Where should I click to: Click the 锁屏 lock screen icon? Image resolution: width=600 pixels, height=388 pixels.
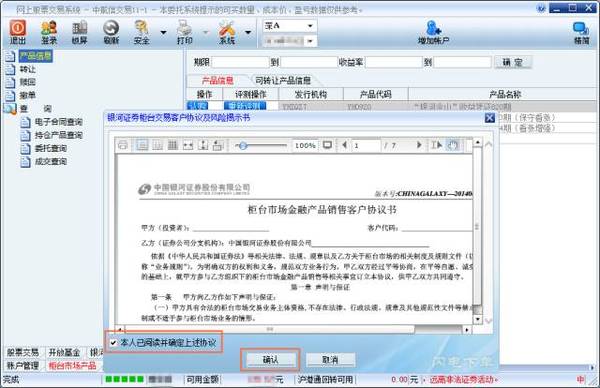coord(80,32)
